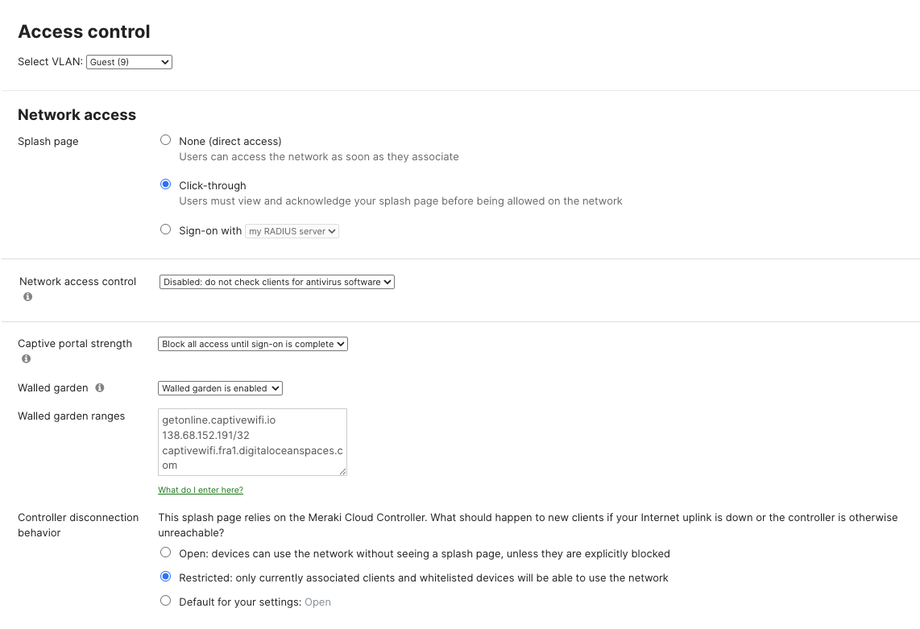The height and width of the screenshot is (629, 920).
Task: Open Walled garden is enabled dropdown
Action: pos(220,388)
